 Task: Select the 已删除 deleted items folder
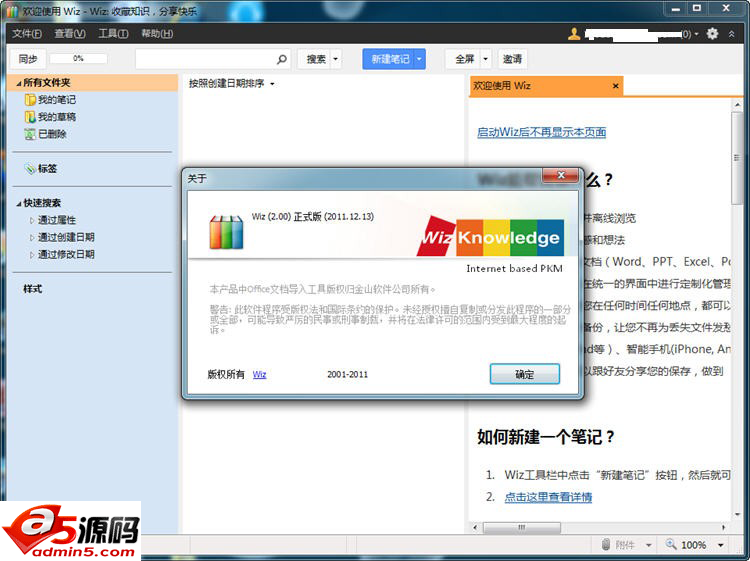click(52, 134)
